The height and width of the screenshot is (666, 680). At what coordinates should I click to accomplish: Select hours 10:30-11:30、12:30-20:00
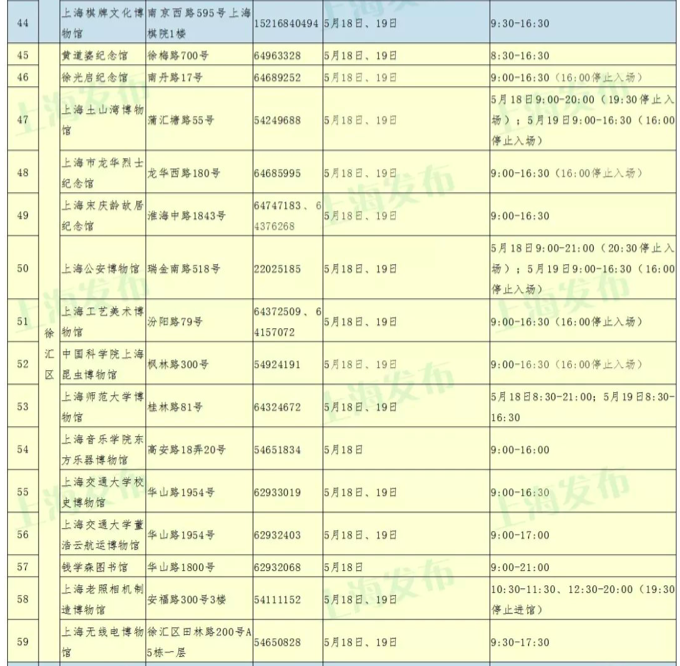coord(562,589)
